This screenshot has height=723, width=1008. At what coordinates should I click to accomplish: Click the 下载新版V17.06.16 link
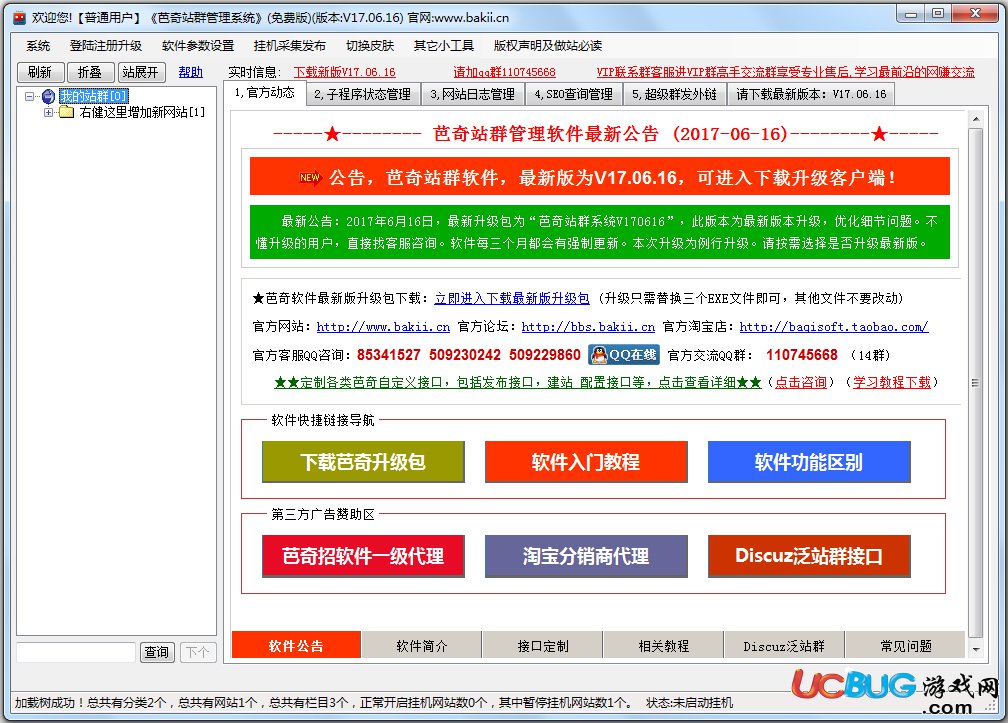click(345, 72)
